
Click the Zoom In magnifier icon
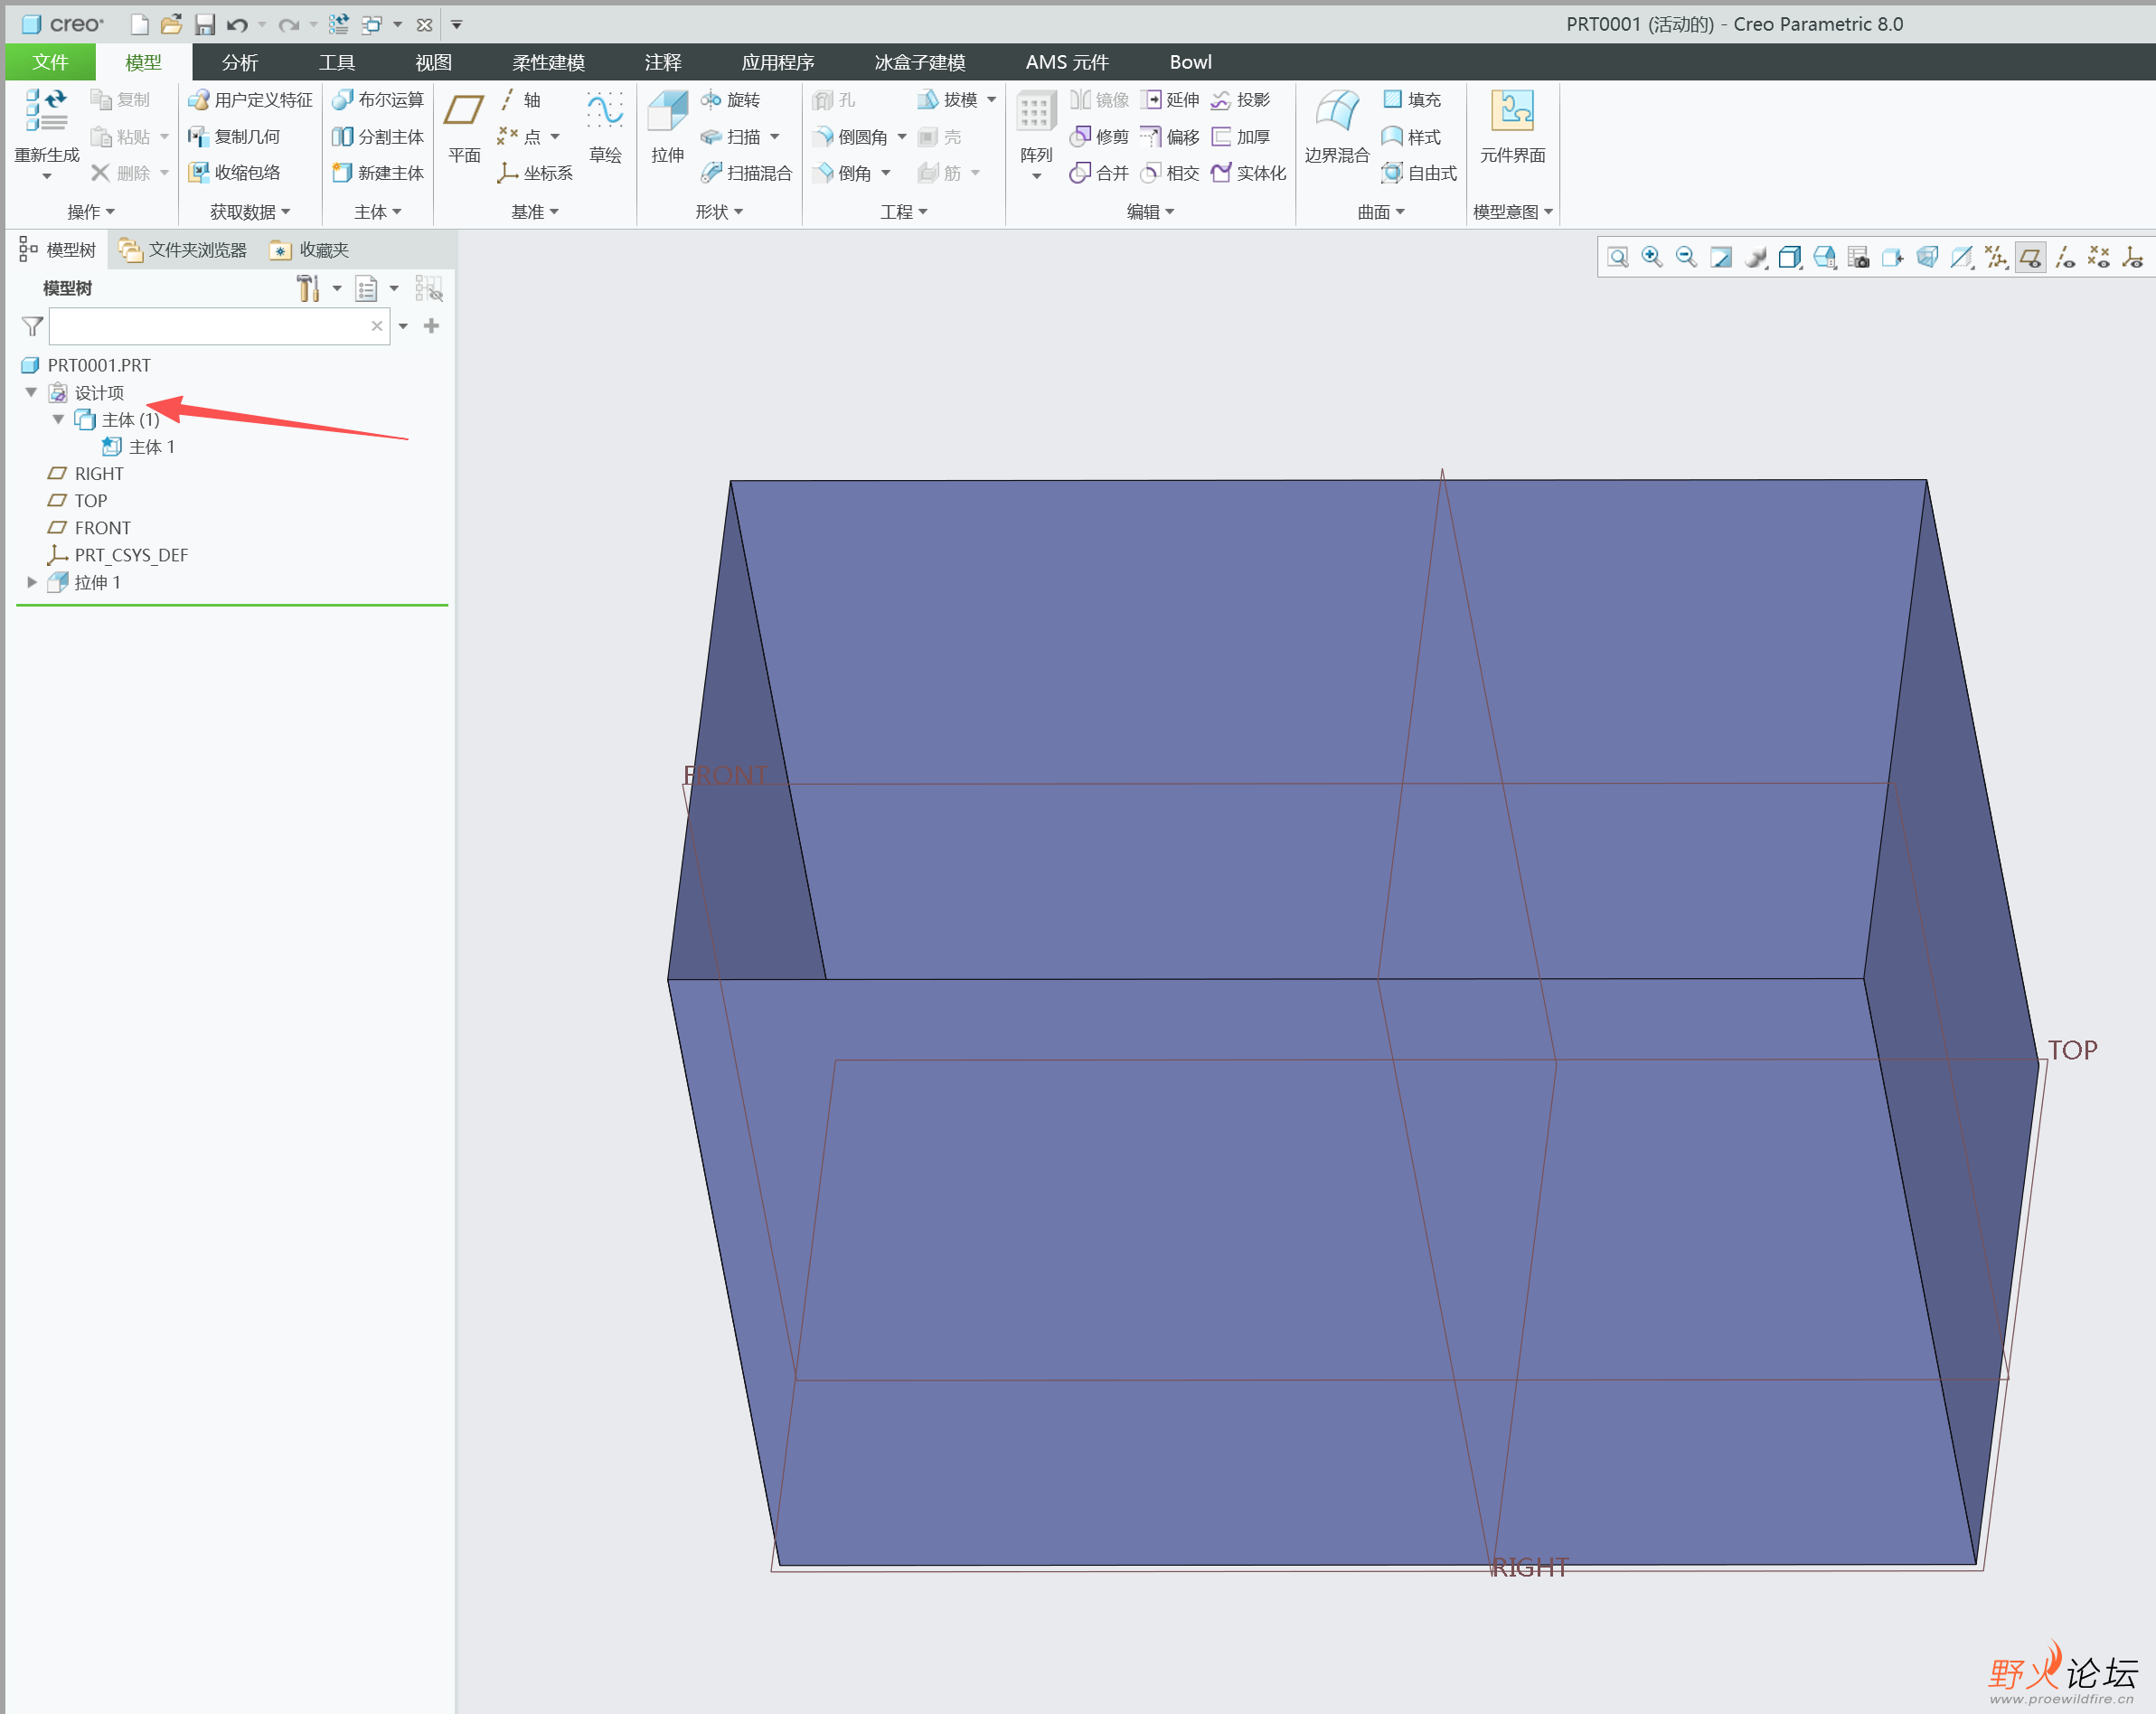pos(1652,257)
